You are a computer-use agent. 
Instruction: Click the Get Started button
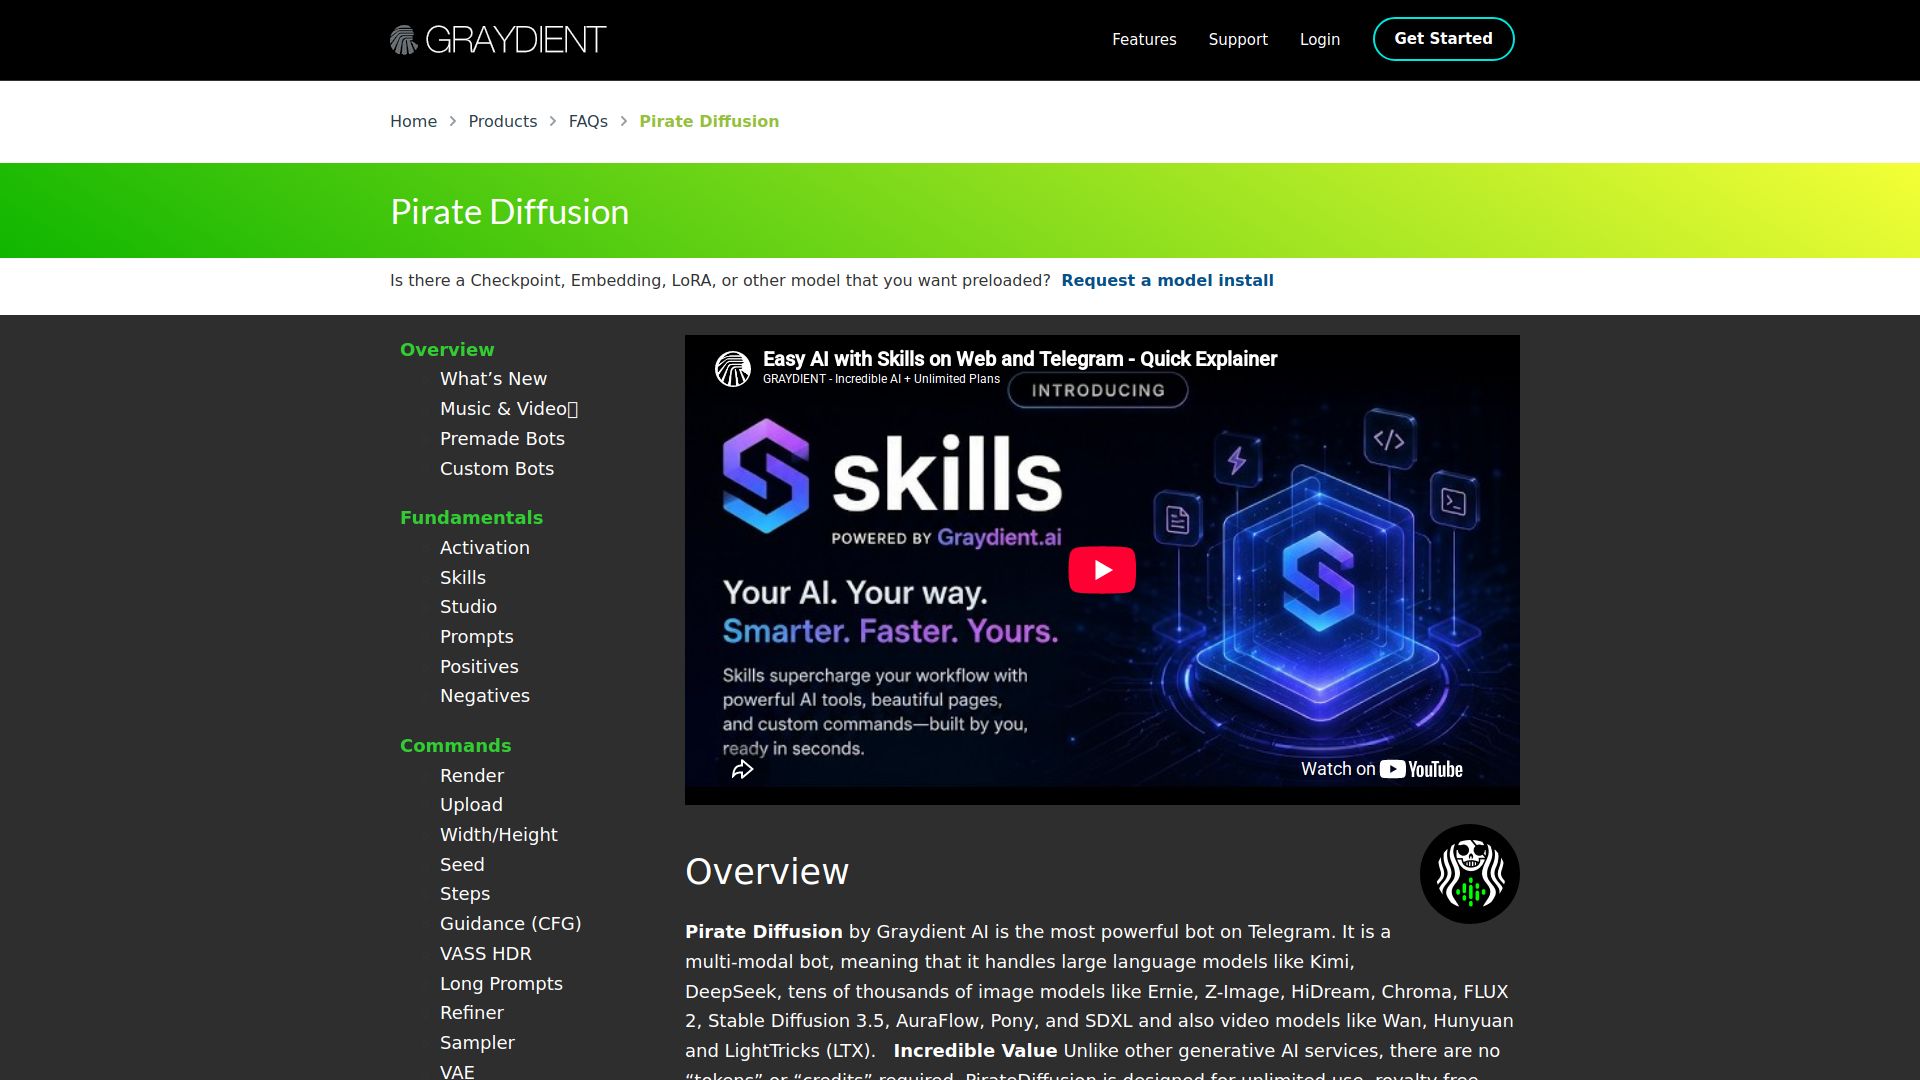click(1443, 39)
